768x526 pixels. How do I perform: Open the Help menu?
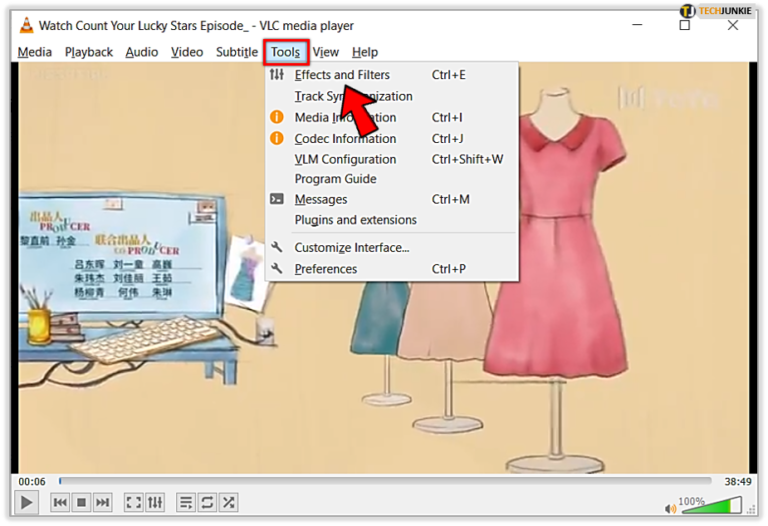(x=365, y=52)
